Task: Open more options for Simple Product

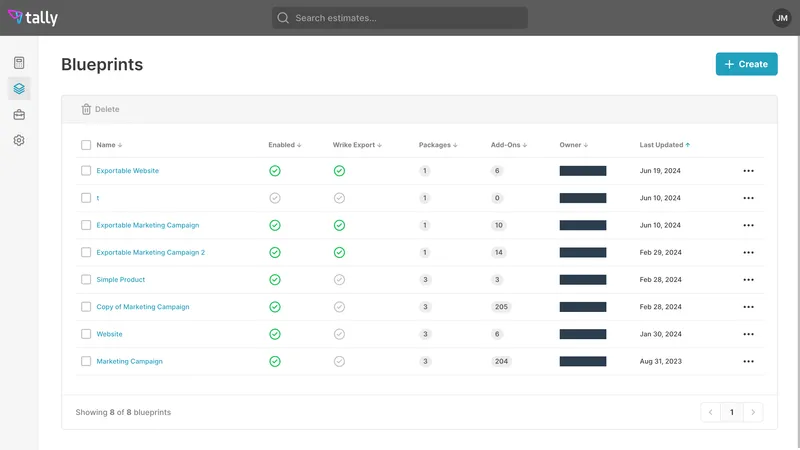Action: click(748, 280)
